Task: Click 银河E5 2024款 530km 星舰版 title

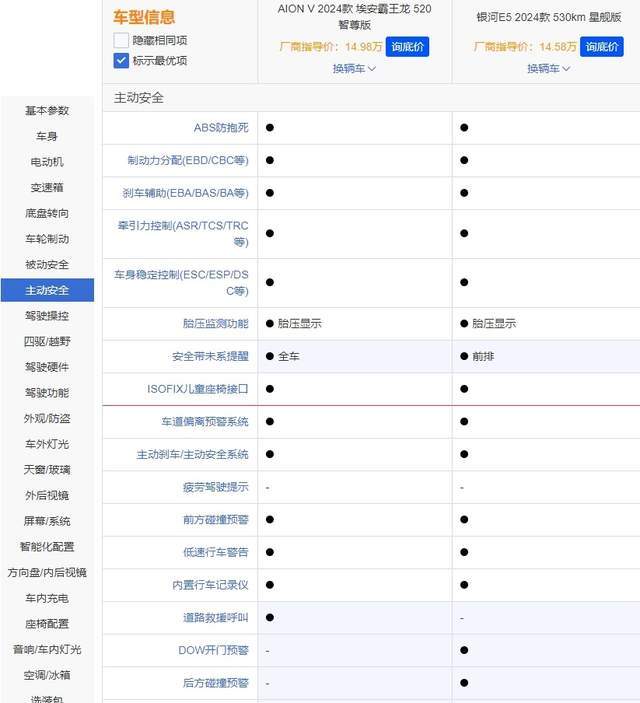Action: (x=549, y=17)
